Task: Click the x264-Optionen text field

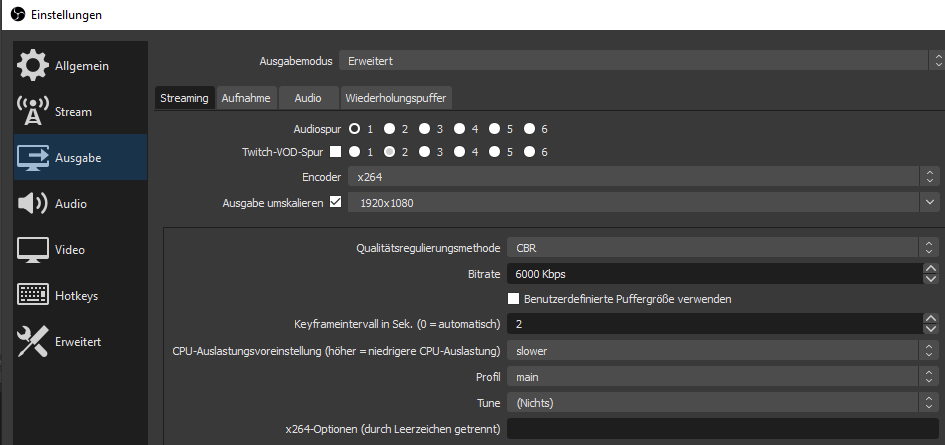Action: click(x=723, y=429)
